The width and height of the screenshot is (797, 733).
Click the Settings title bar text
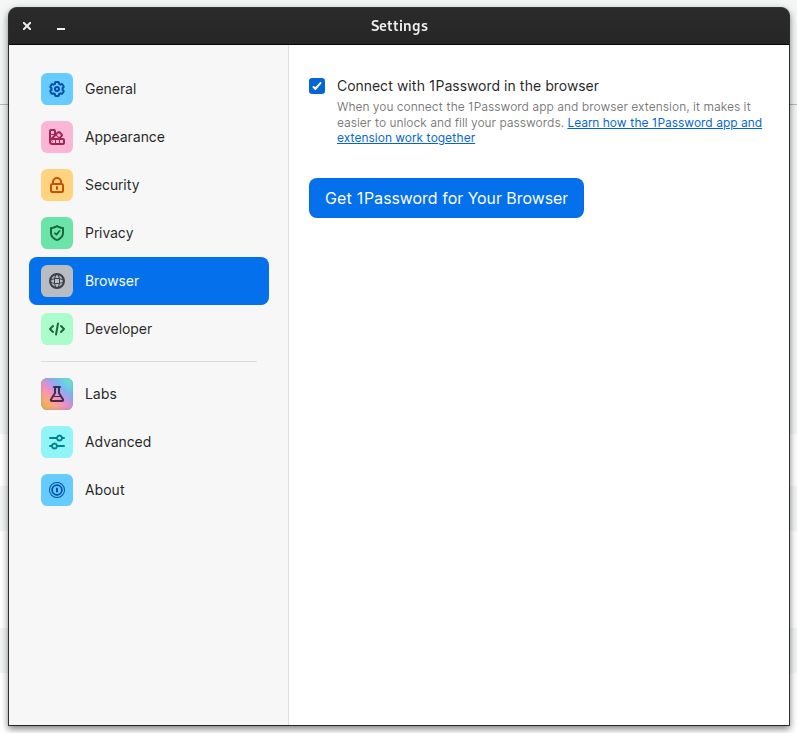(x=399, y=26)
